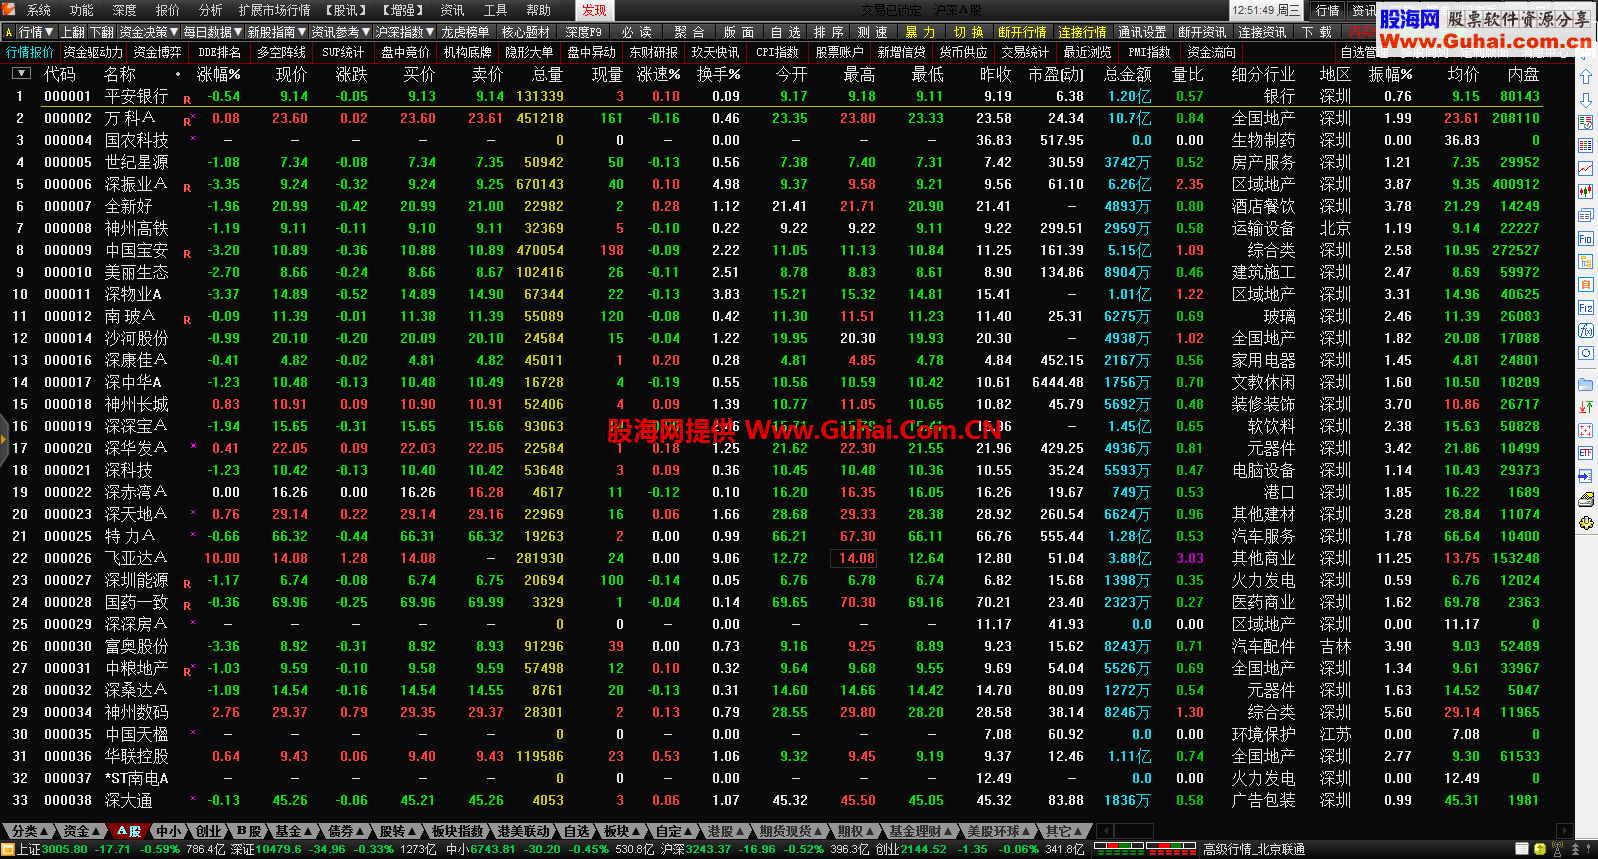The width and height of the screenshot is (1598, 859).
Task: Click the red dice icon in right sidebar
Action: [1586, 430]
